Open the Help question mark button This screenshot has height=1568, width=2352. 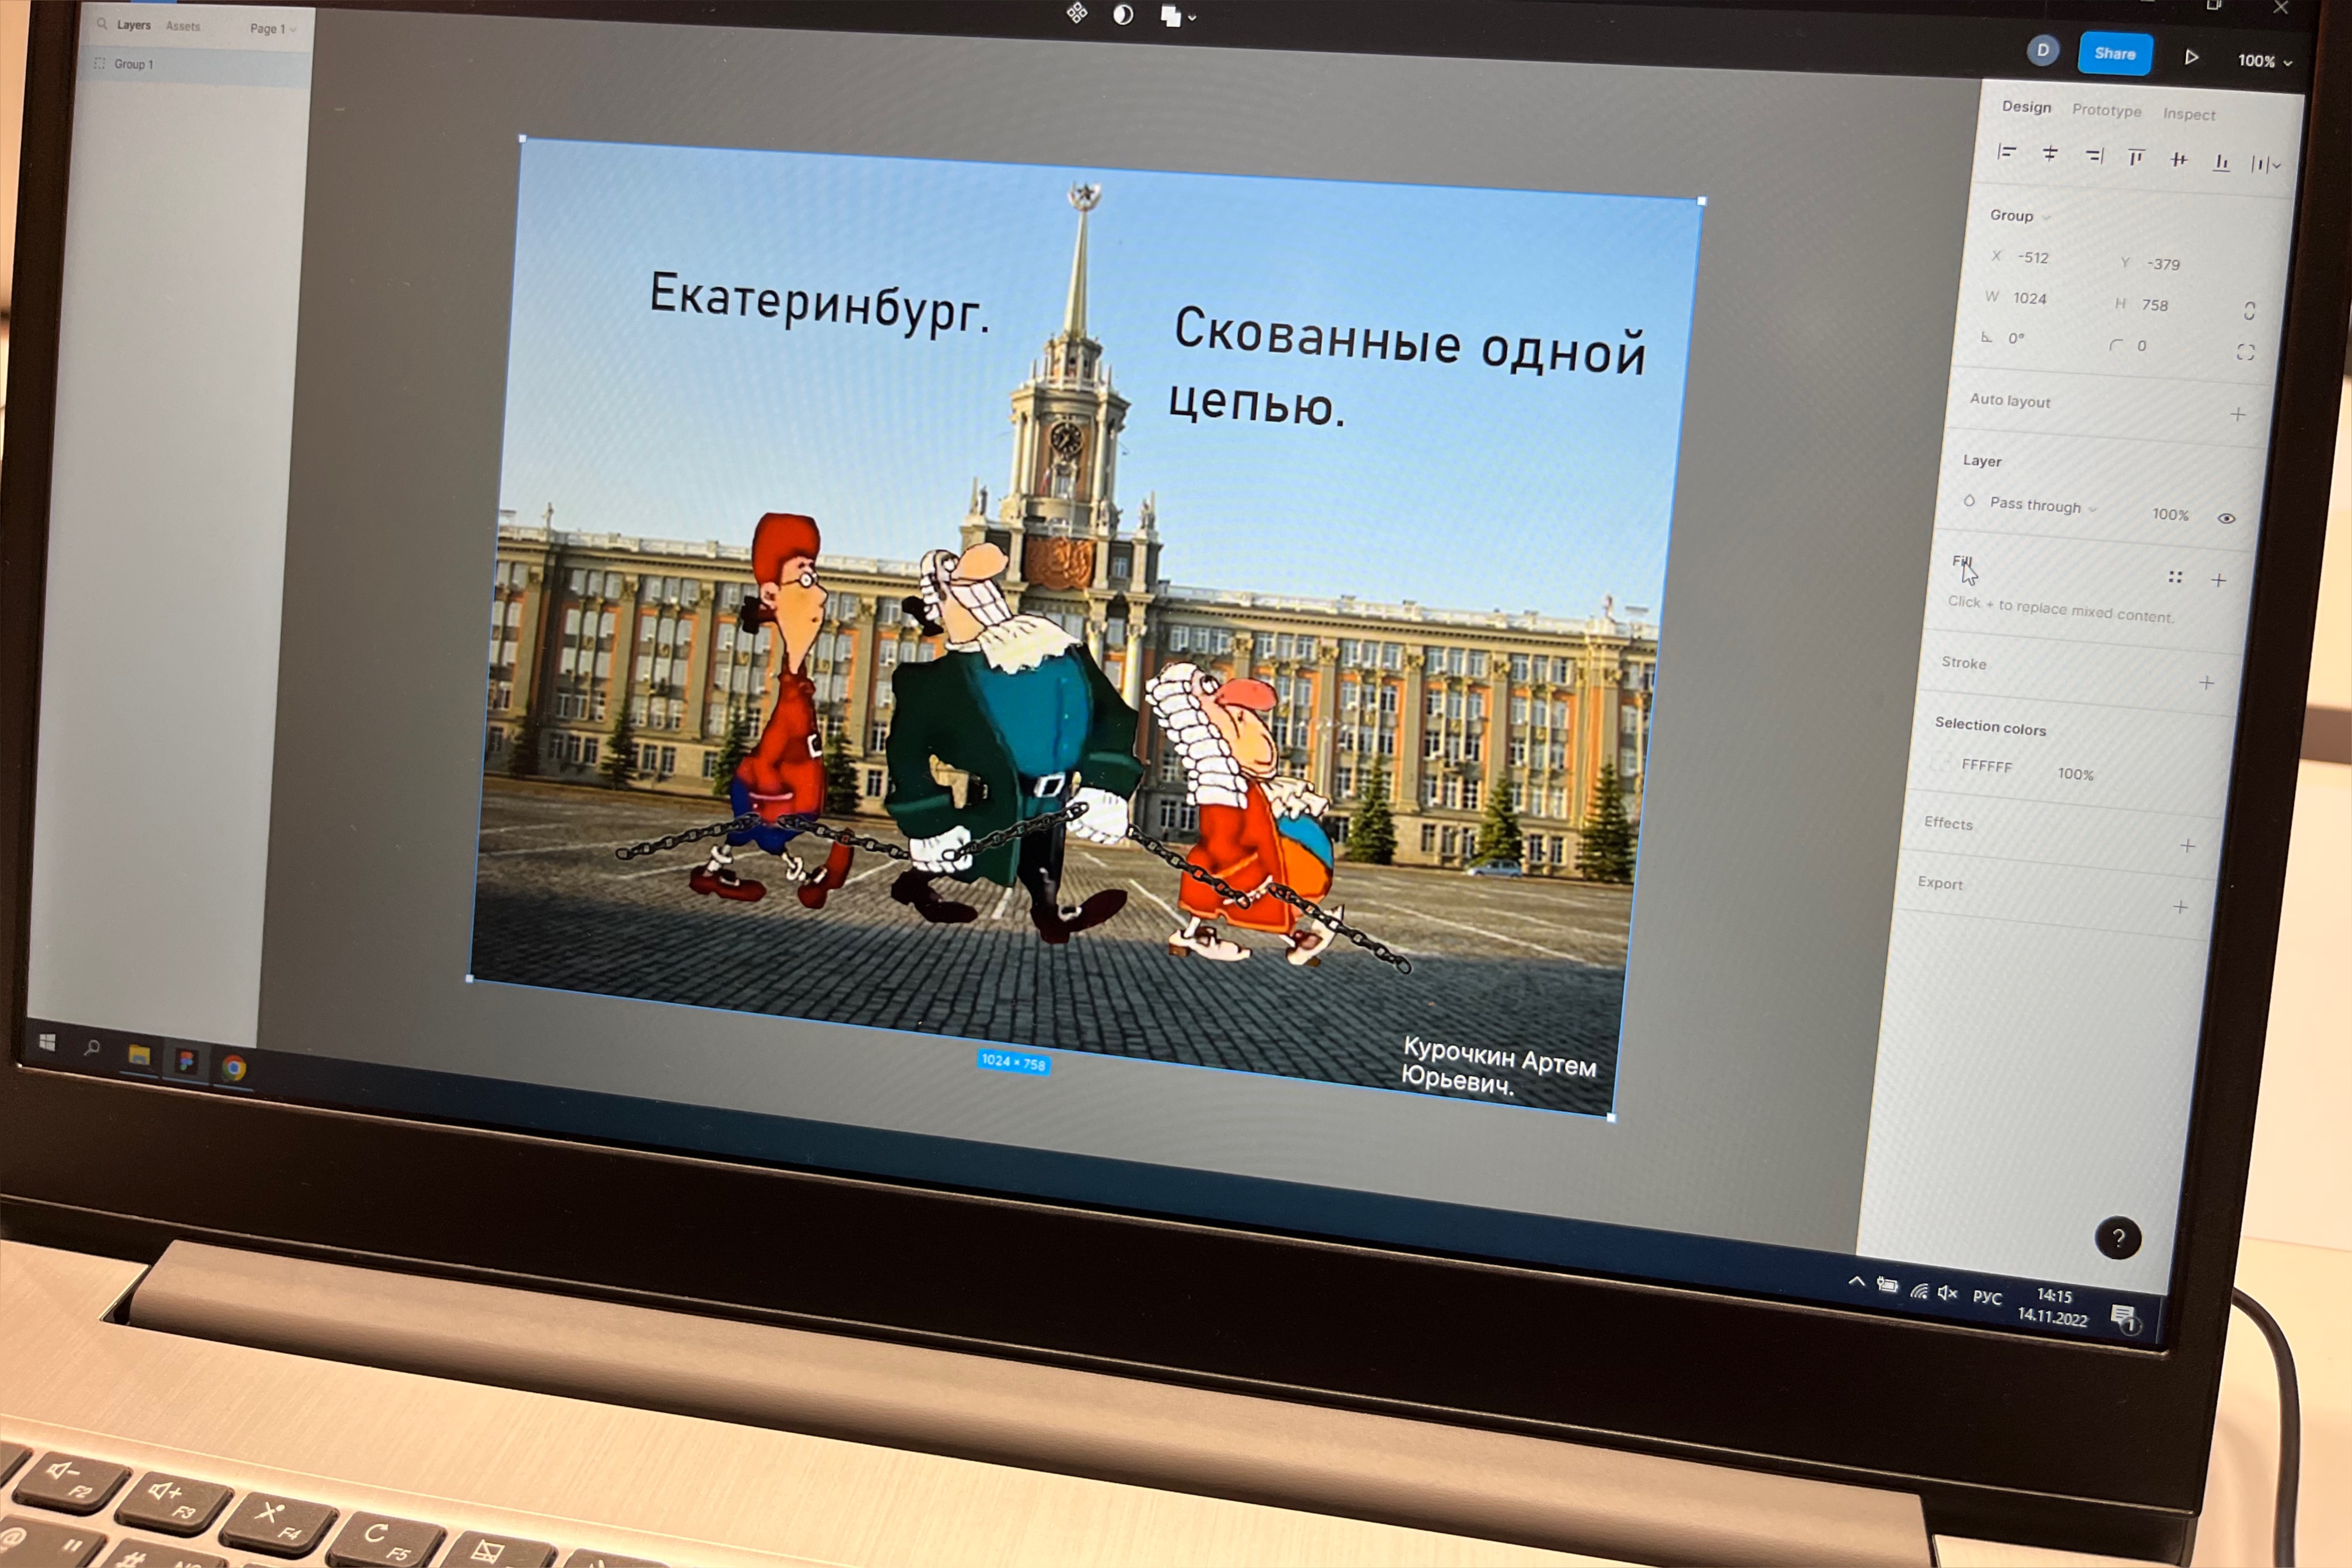tap(2117, 1238)
